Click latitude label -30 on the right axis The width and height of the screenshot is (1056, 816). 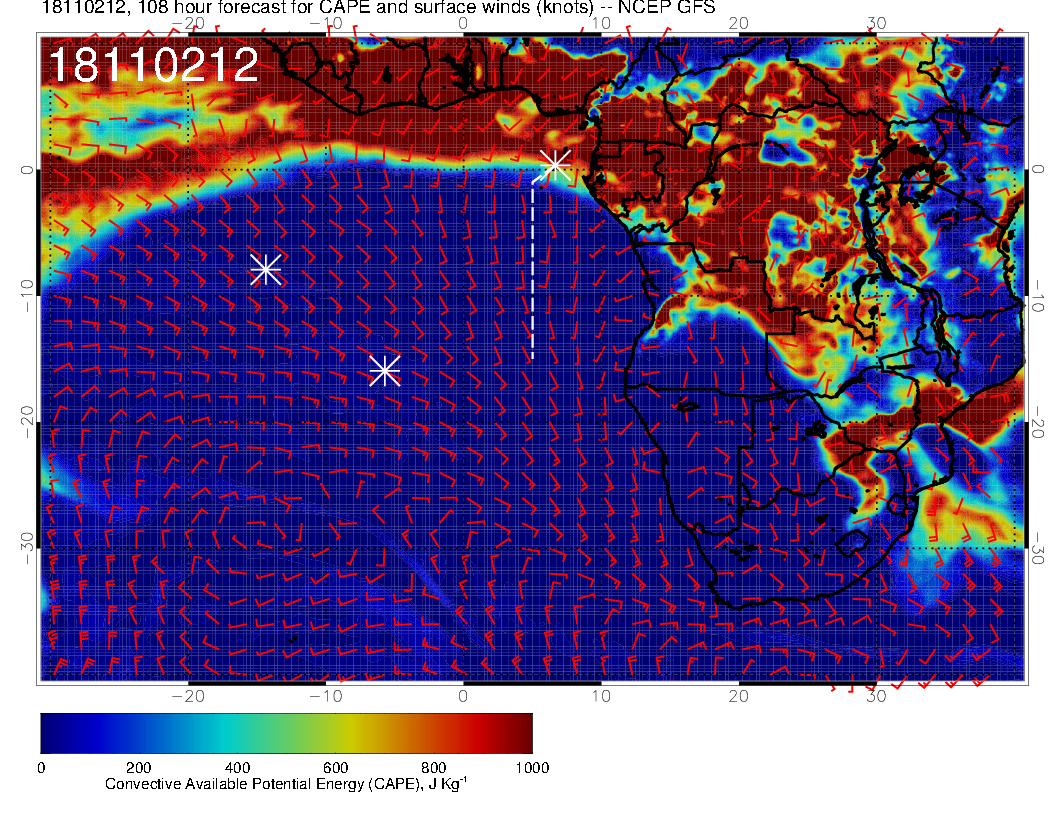(1038, 549)
